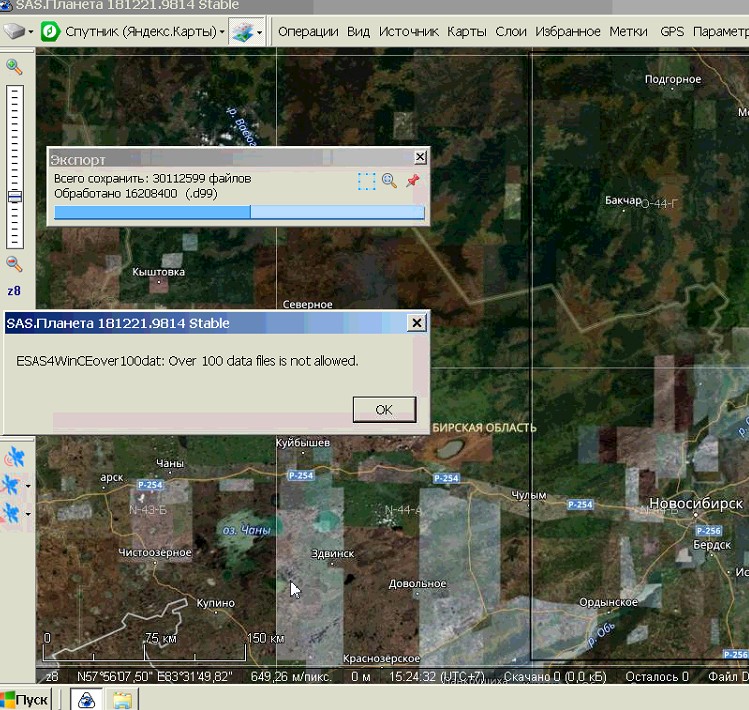Toggle the red pin in Экспорт window

pos(412,181)
